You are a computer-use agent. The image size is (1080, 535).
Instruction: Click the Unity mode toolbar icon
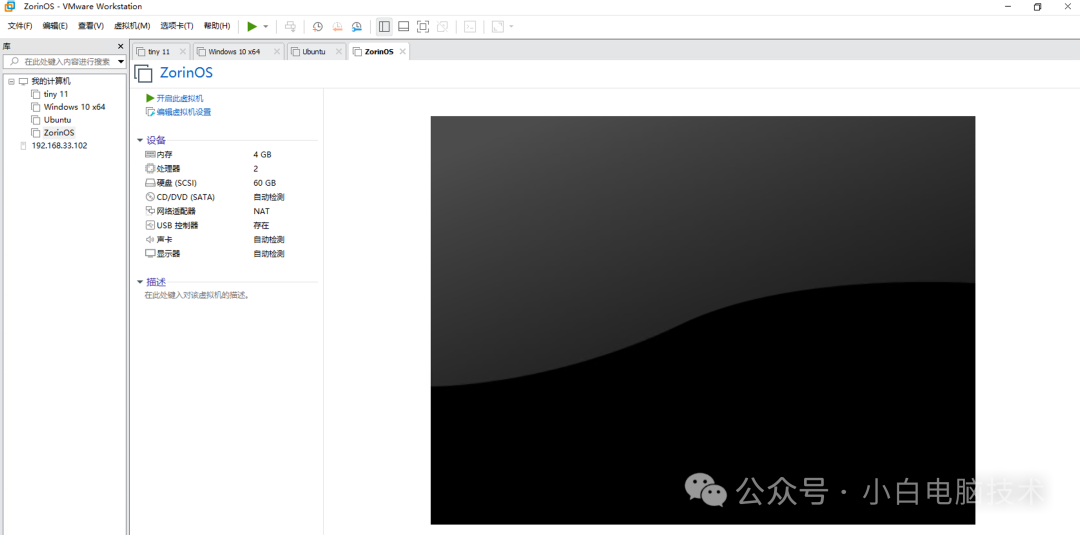[x=443, y=26]
